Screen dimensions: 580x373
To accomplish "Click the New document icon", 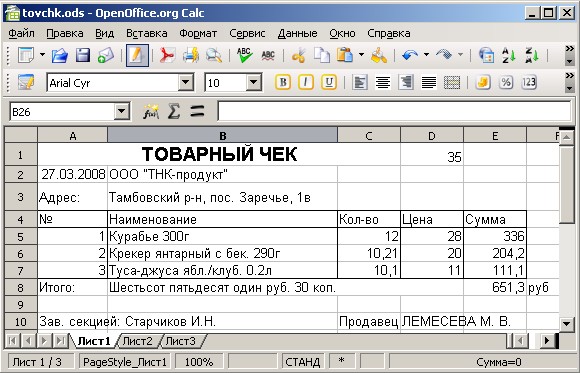I will (26, 56).
